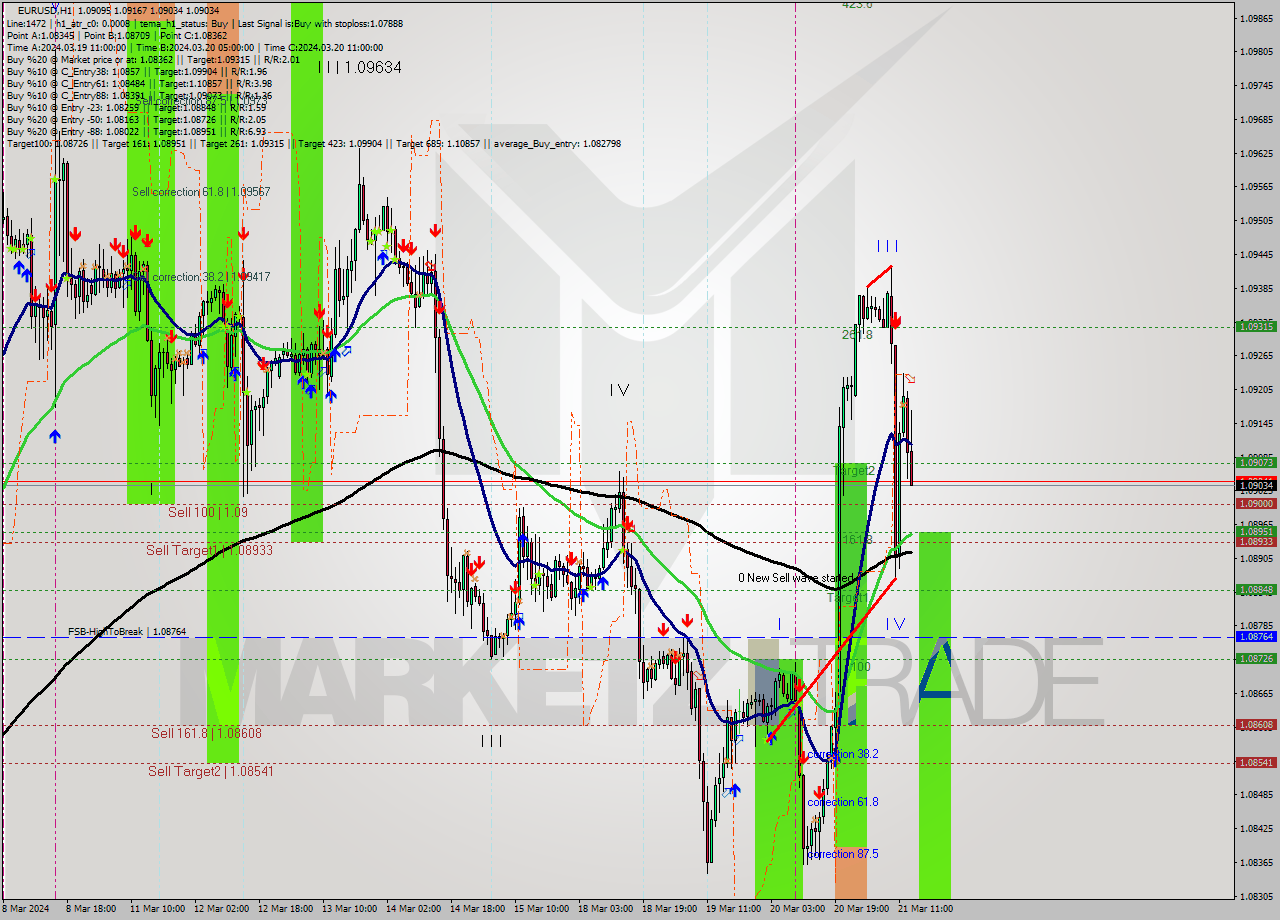Click the green 1.08848 price tag

tap(1256, 590)
